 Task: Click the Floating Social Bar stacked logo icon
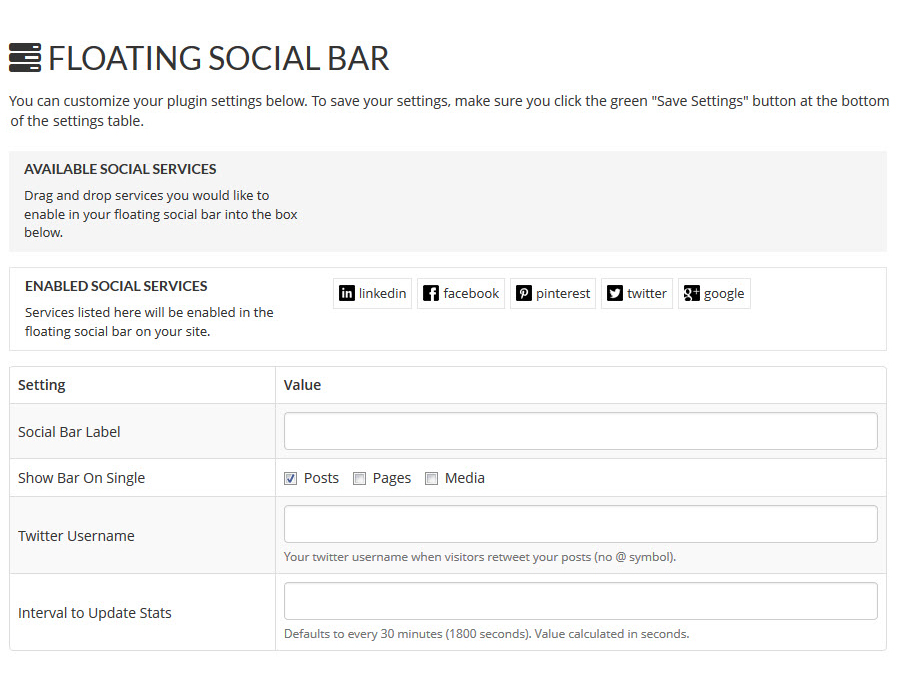coord(25,58)
